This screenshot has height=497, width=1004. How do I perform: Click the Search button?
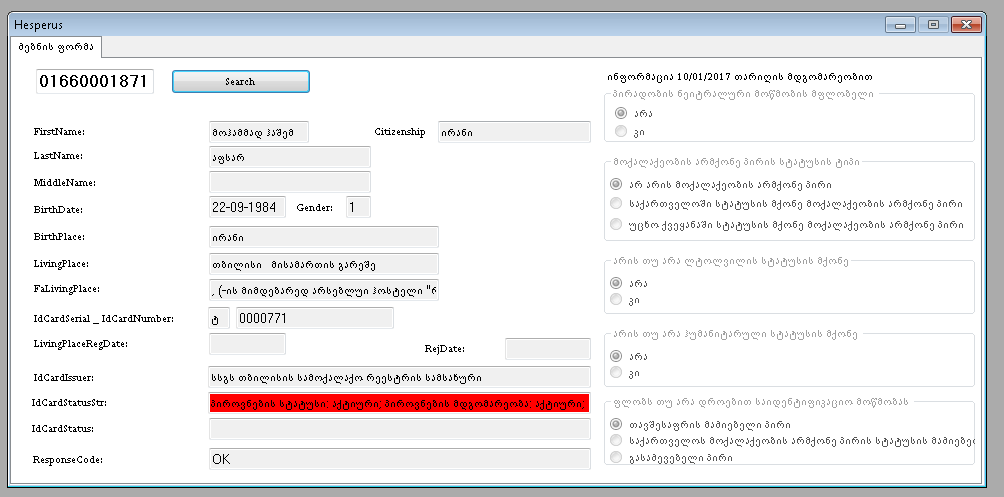240,82
